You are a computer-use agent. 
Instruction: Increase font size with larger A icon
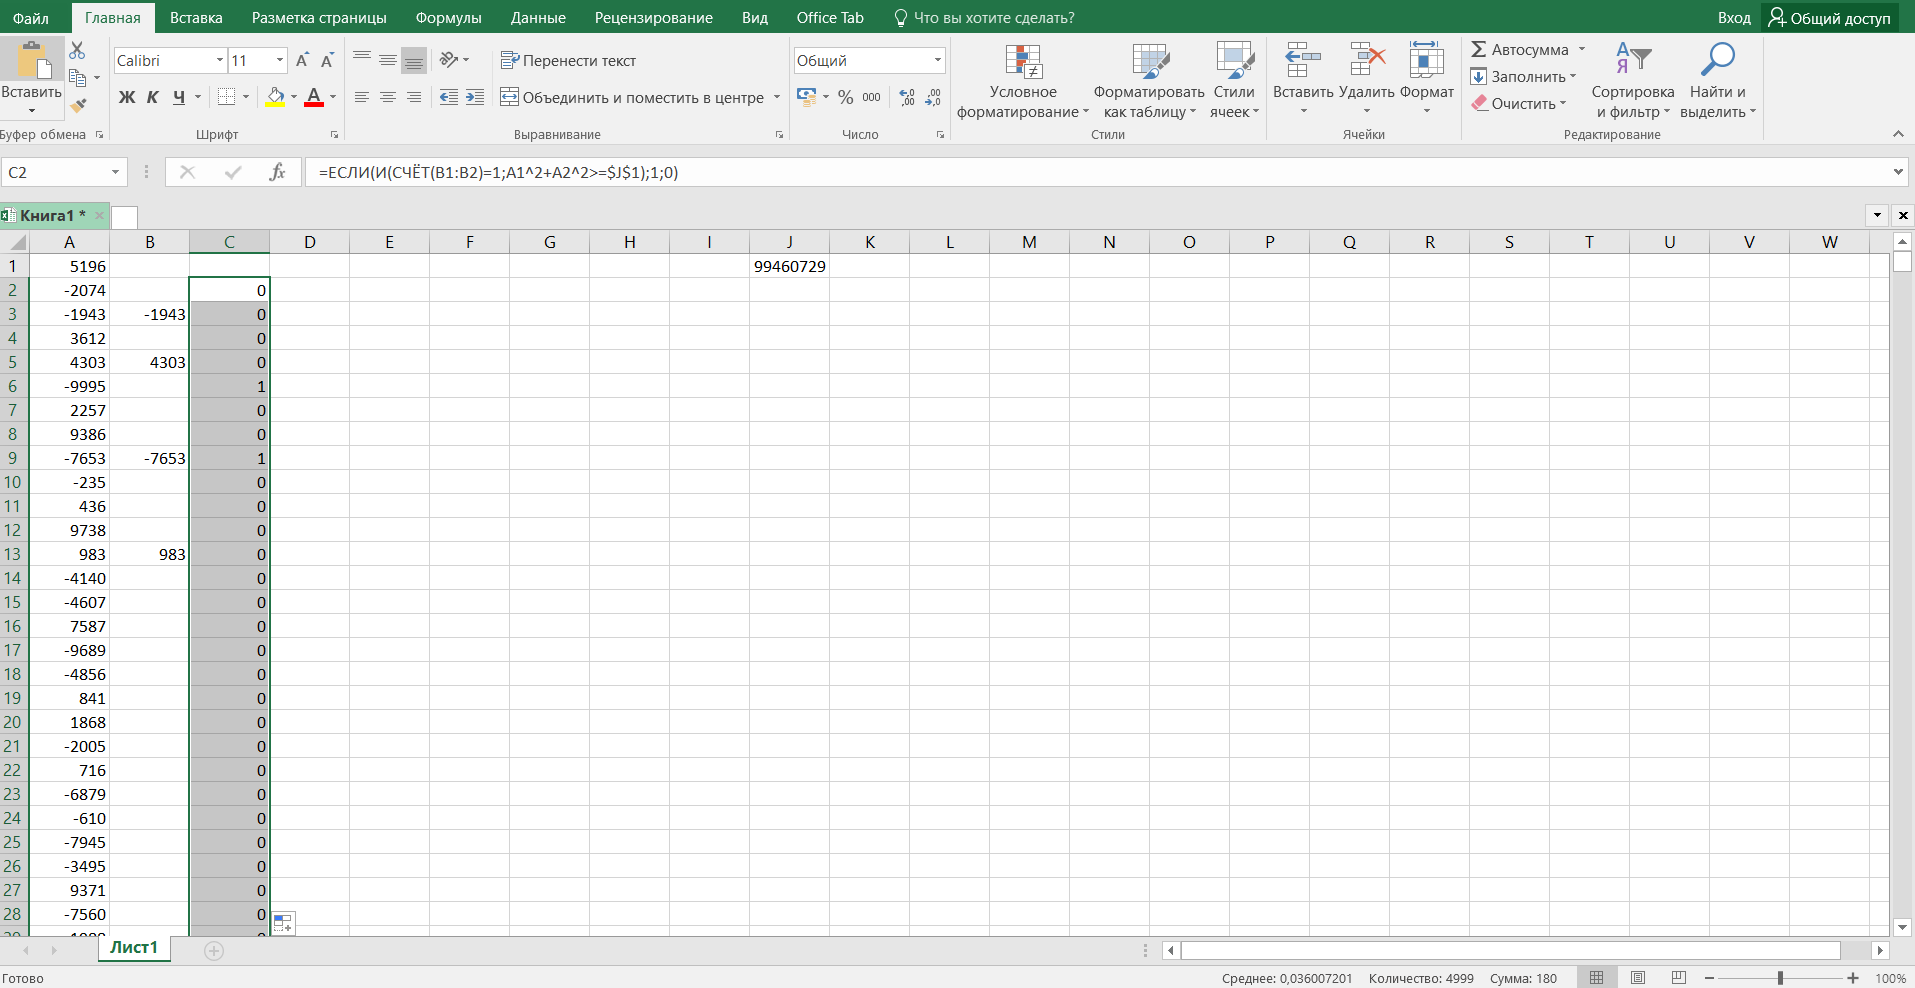302,61
